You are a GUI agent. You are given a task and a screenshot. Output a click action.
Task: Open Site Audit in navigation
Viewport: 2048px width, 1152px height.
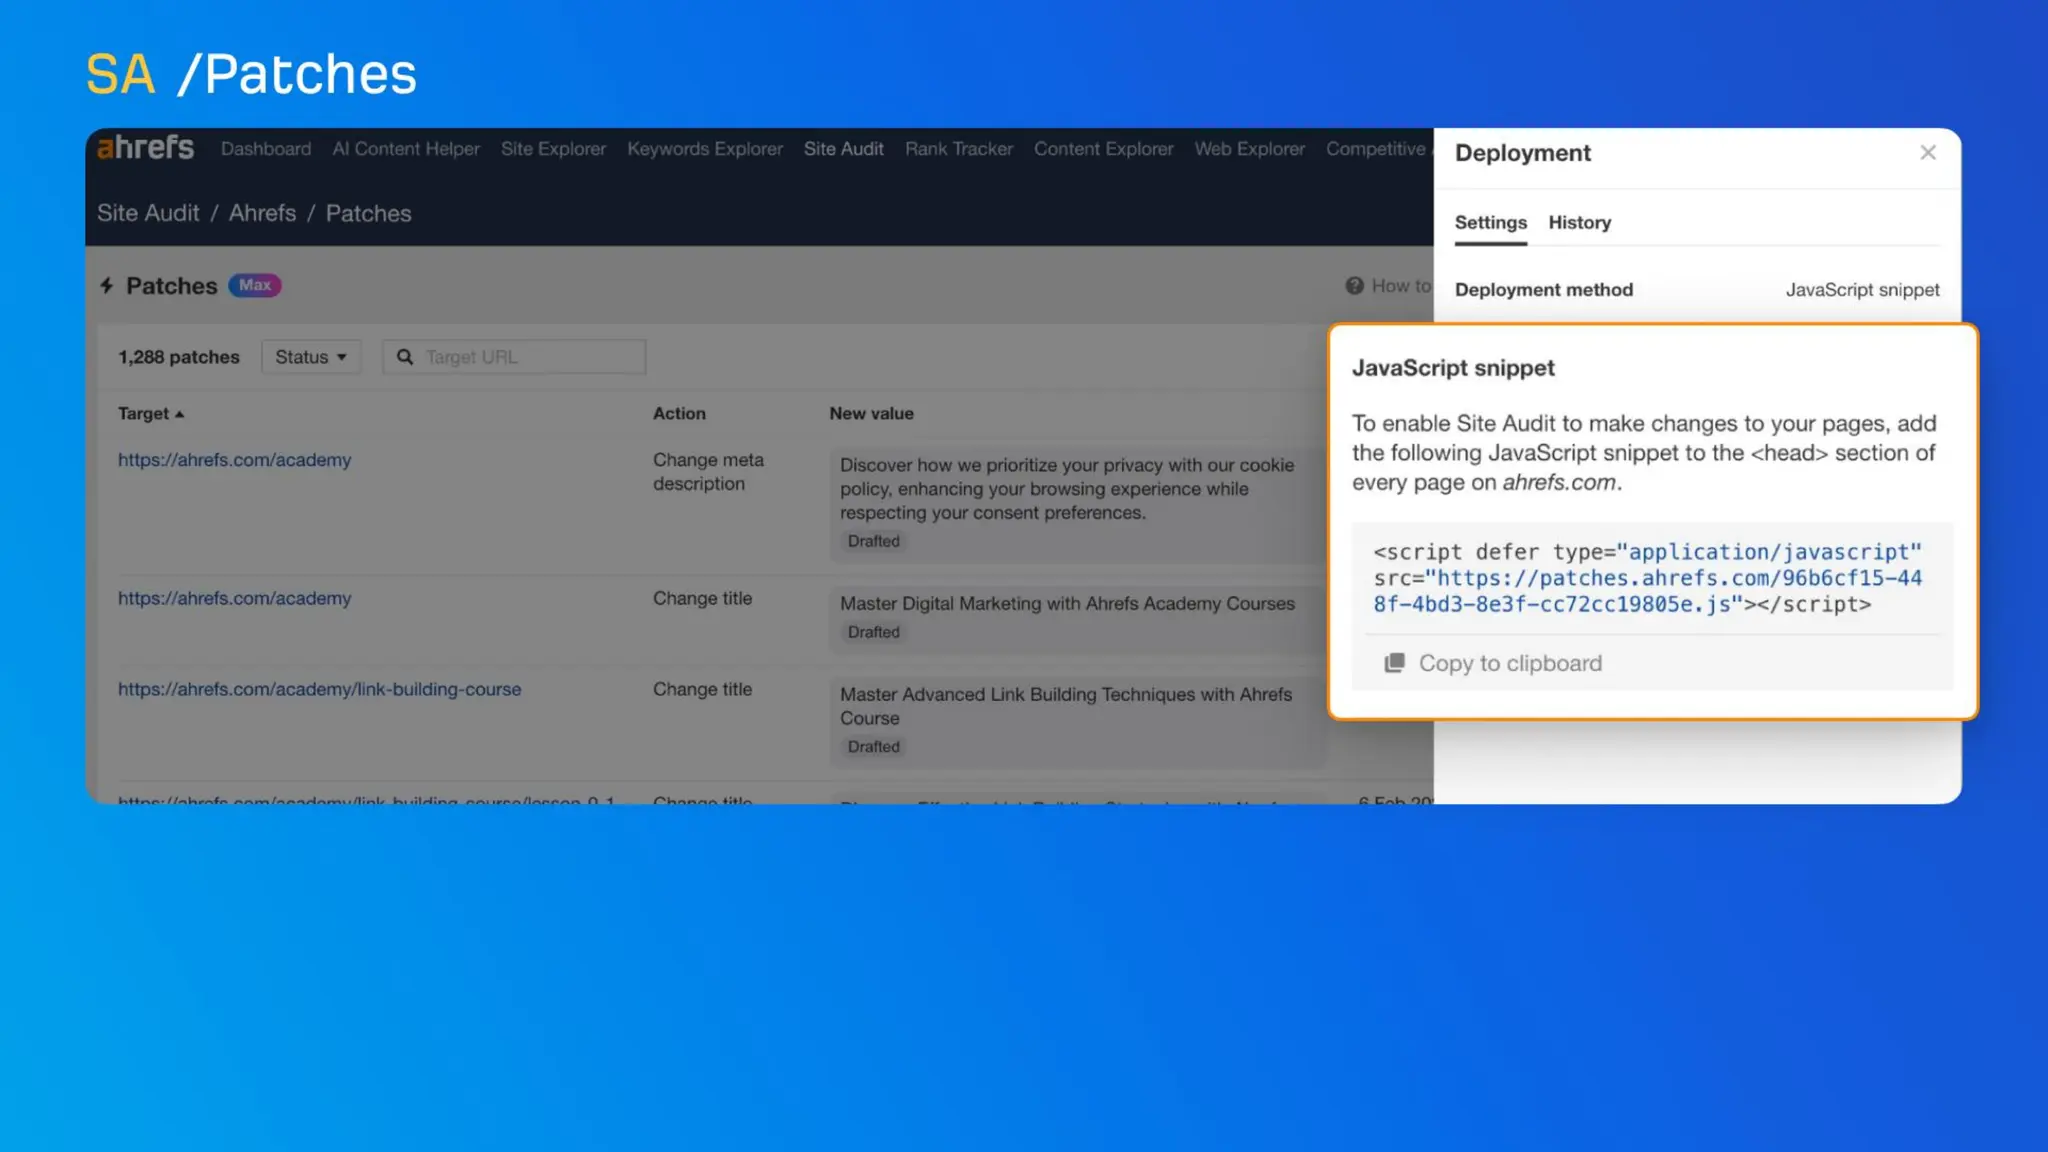844,149
